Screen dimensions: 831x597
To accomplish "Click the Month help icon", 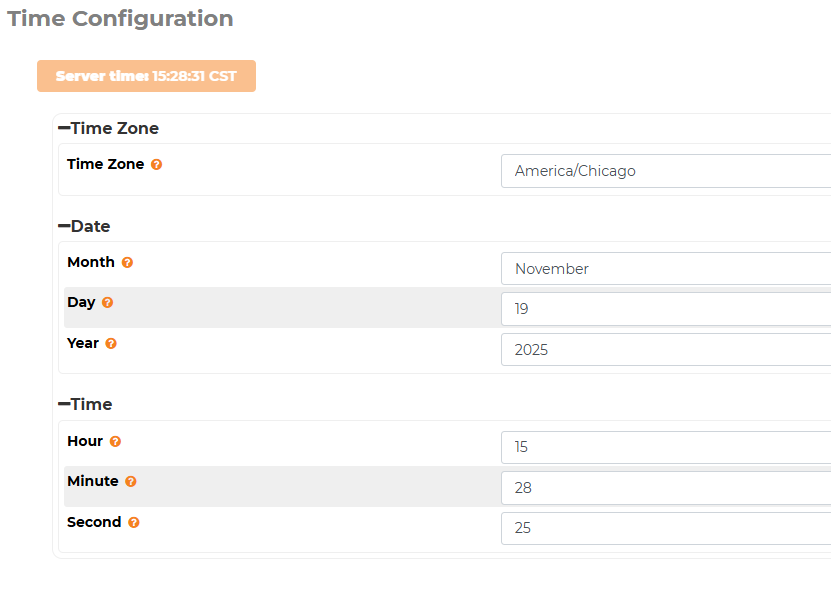I will pyautogui.click(x=127, y=263).
